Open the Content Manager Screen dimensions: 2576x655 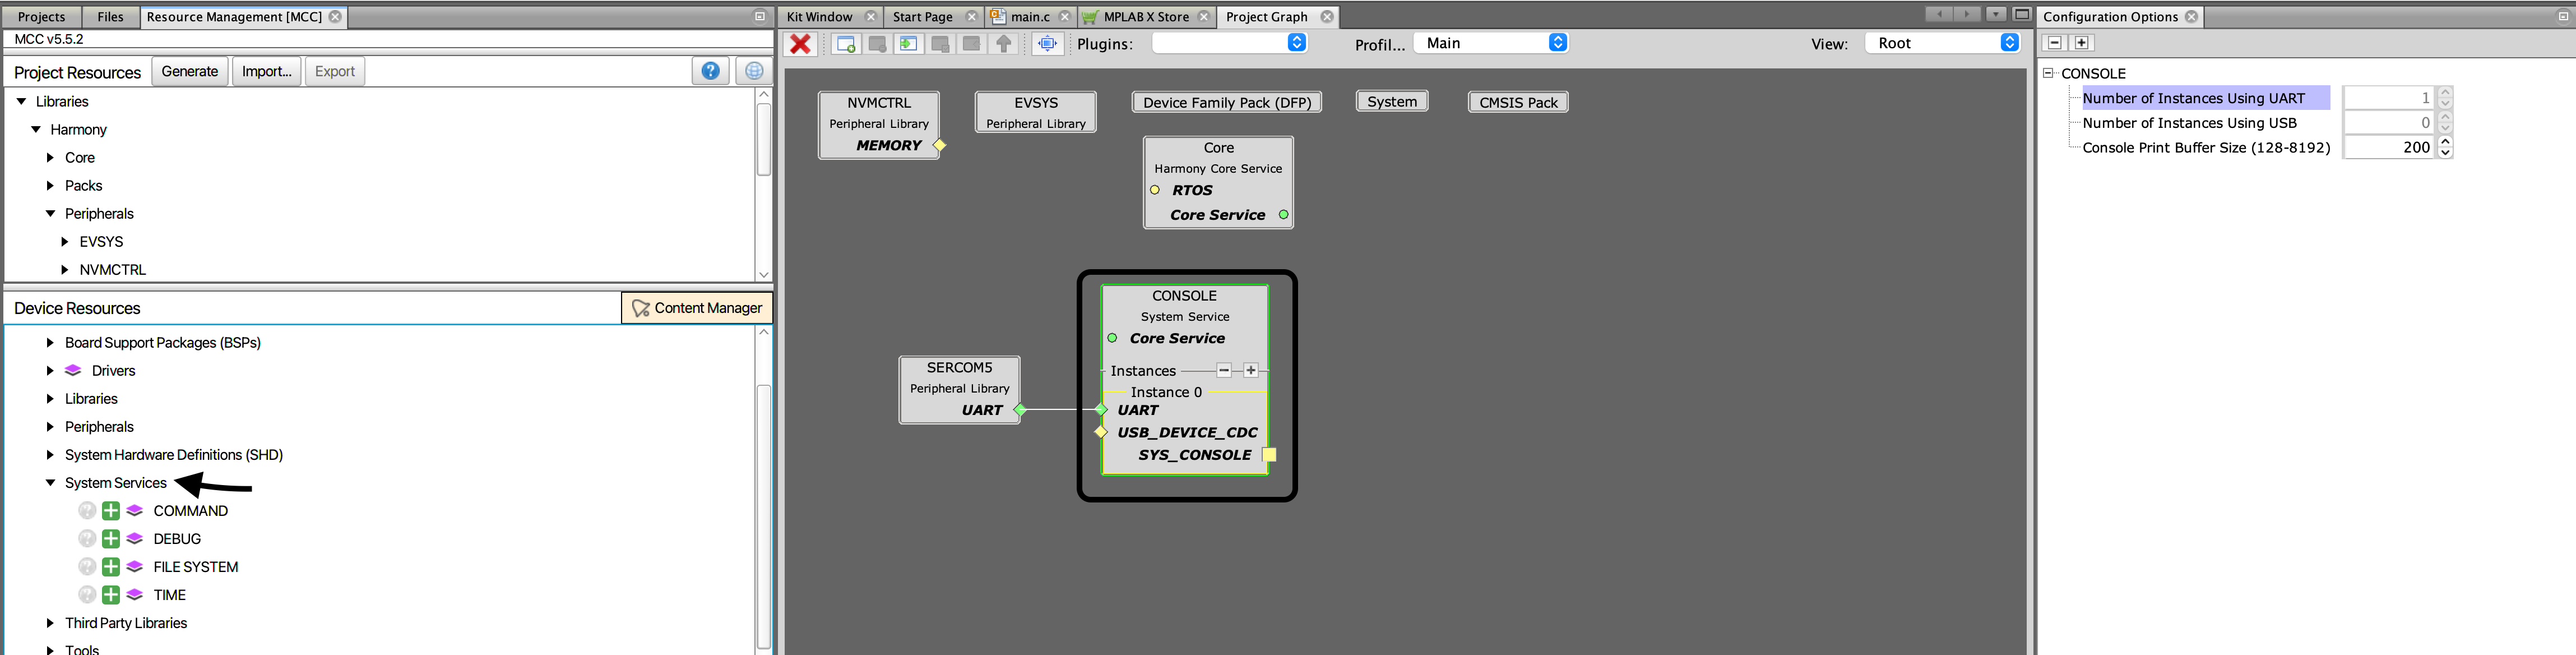click(x=697, y=307)
